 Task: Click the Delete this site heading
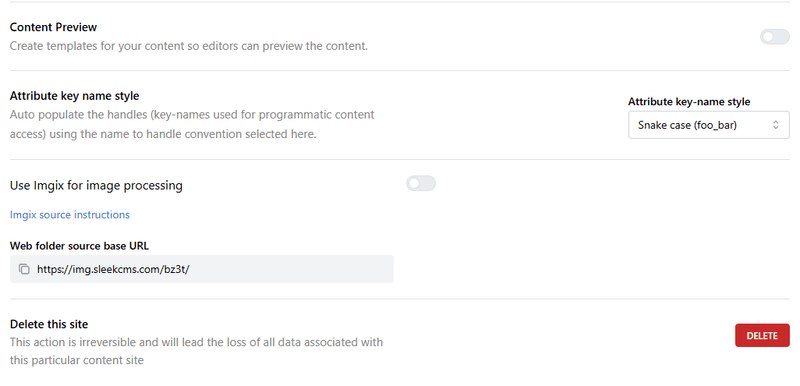click(x=49, y=324)
